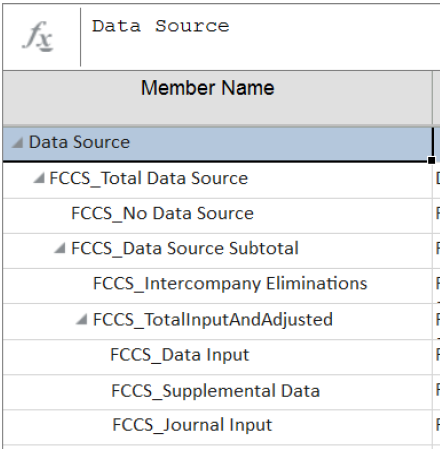This screenshot has width=442, height=455.
Task: Select the FCCS_No Data Source member
Action: pyautogui.click(x=162, y=213)
